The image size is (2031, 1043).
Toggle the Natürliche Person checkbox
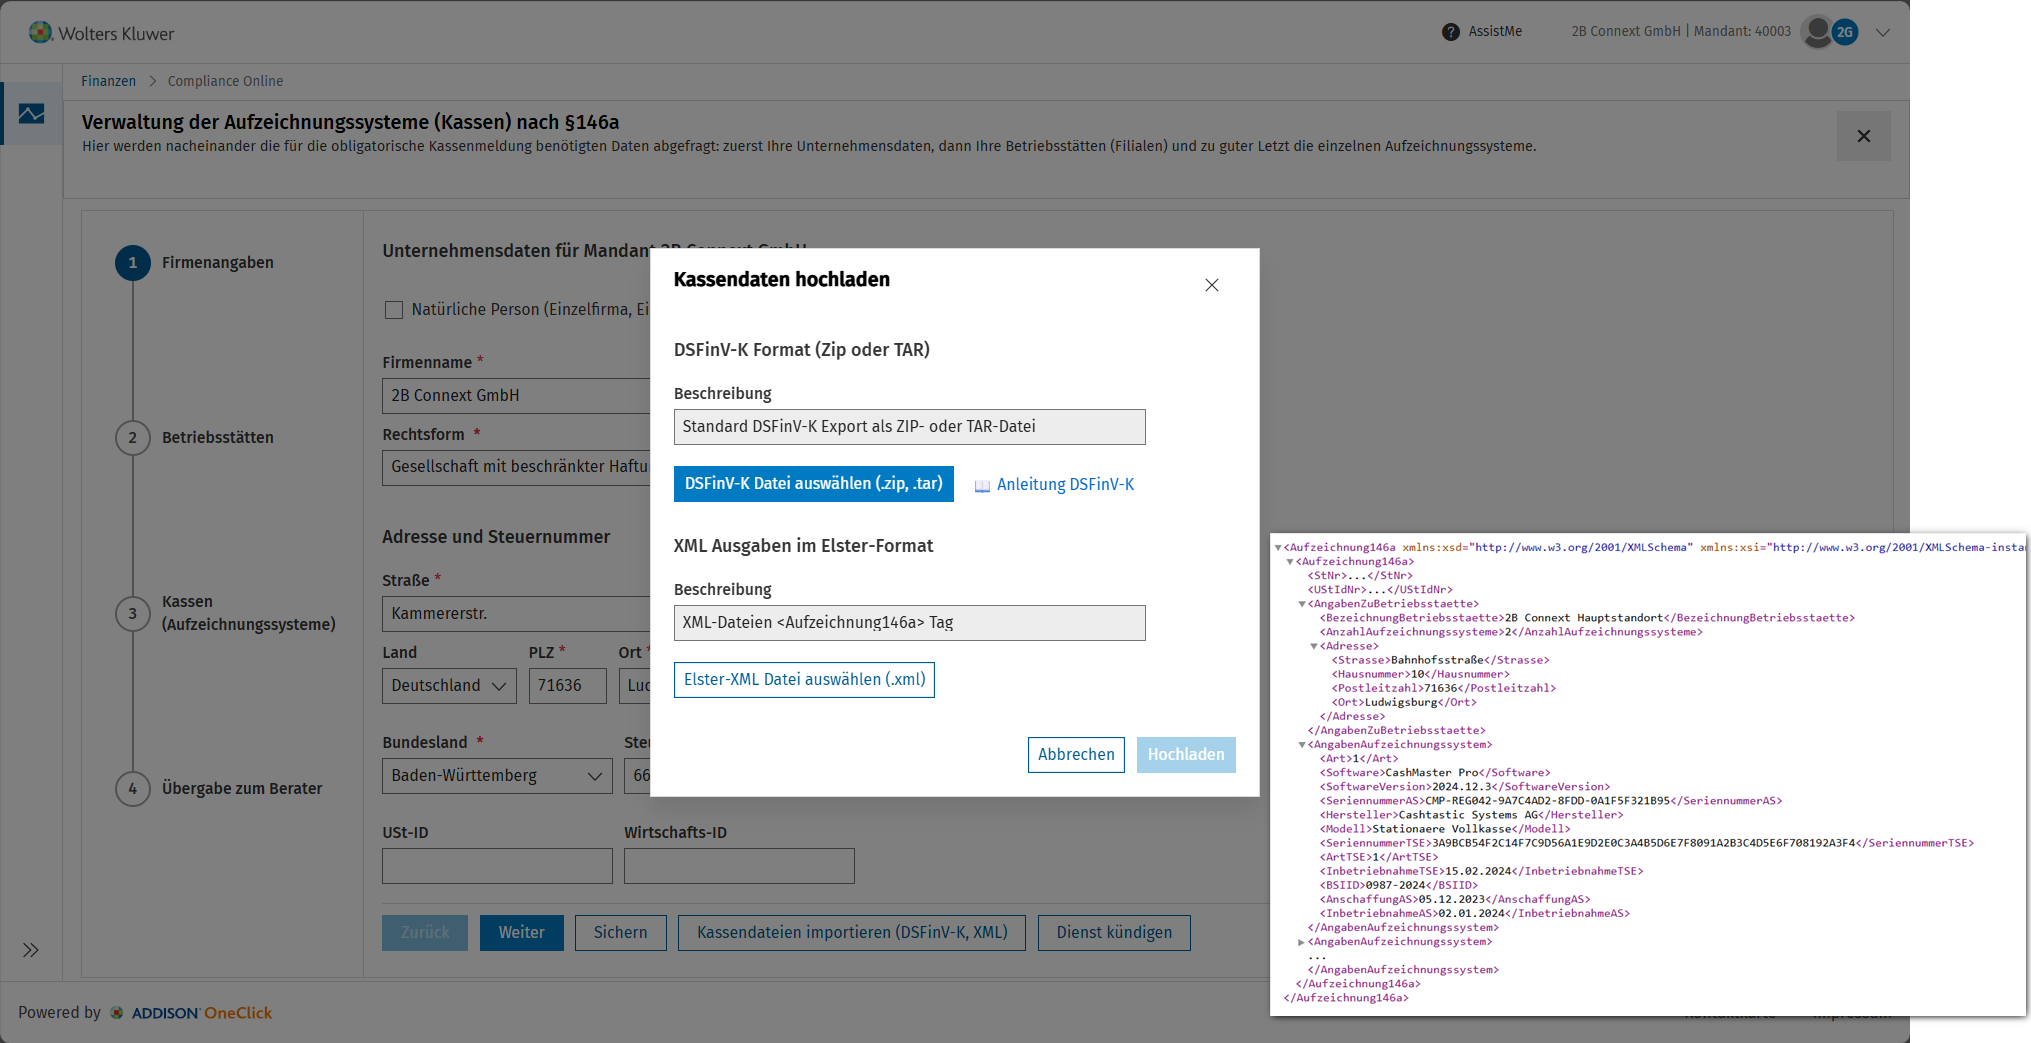coord(394,310)
